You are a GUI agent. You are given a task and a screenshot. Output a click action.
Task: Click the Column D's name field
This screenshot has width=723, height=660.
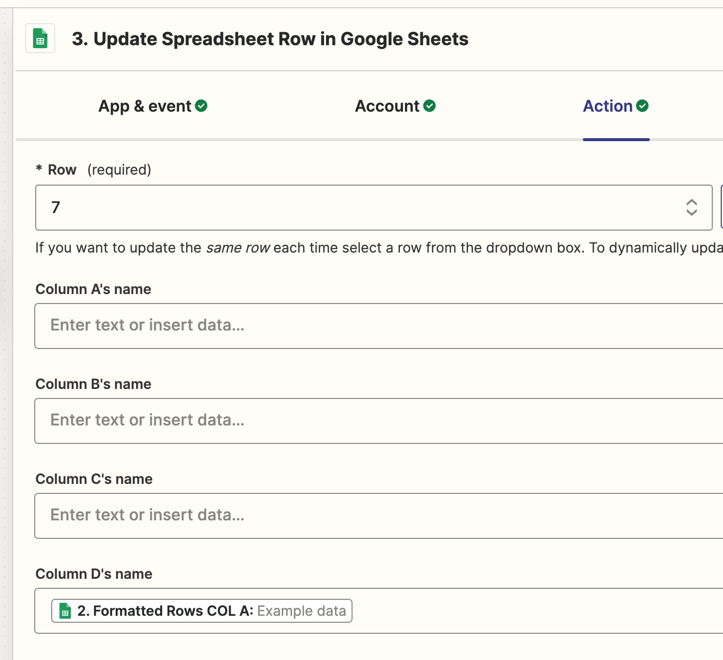379,611
